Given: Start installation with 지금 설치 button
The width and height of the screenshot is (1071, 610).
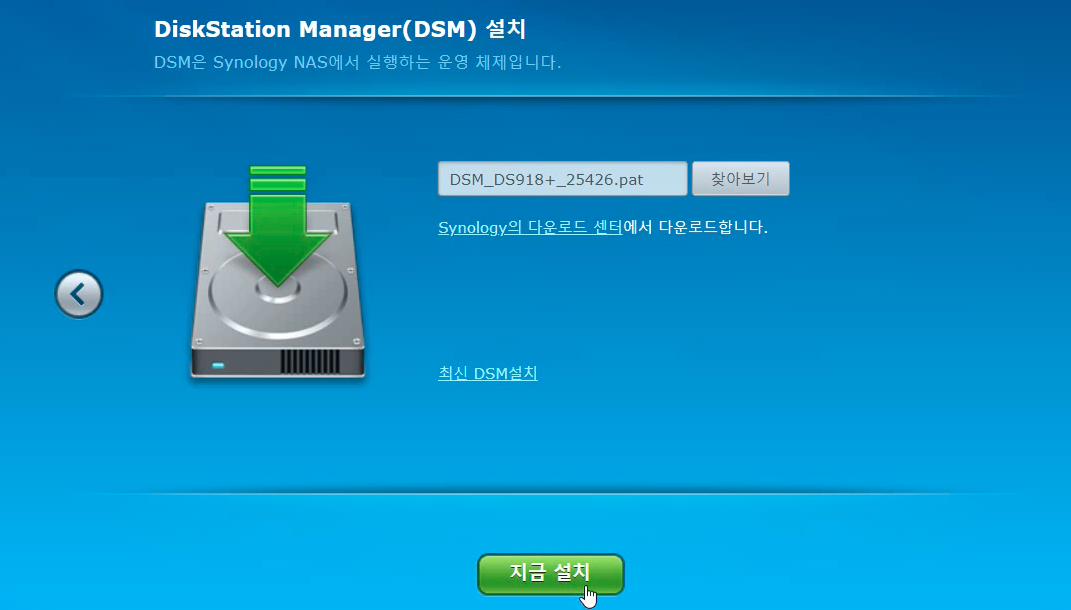Looking at the screenshot, I should (551, 574).
